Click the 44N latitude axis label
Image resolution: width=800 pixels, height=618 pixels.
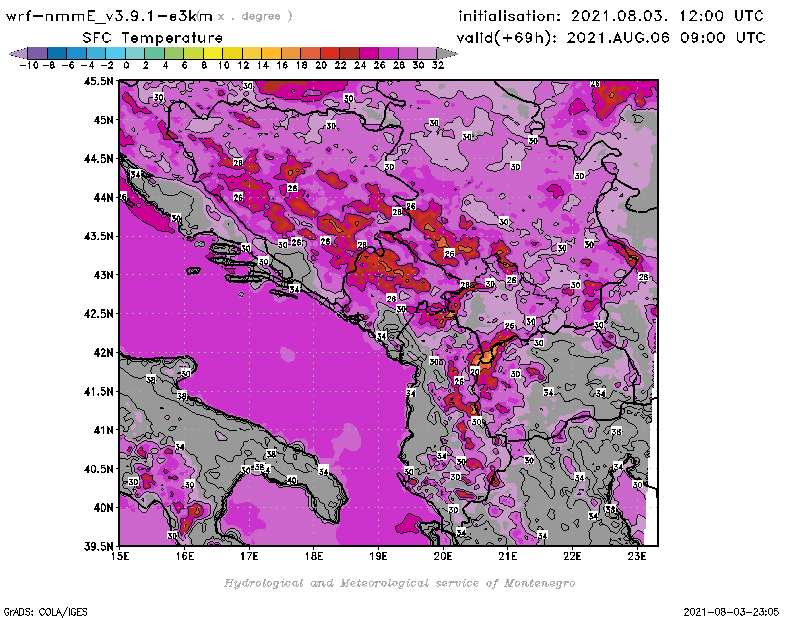click(x=103, y=197)
